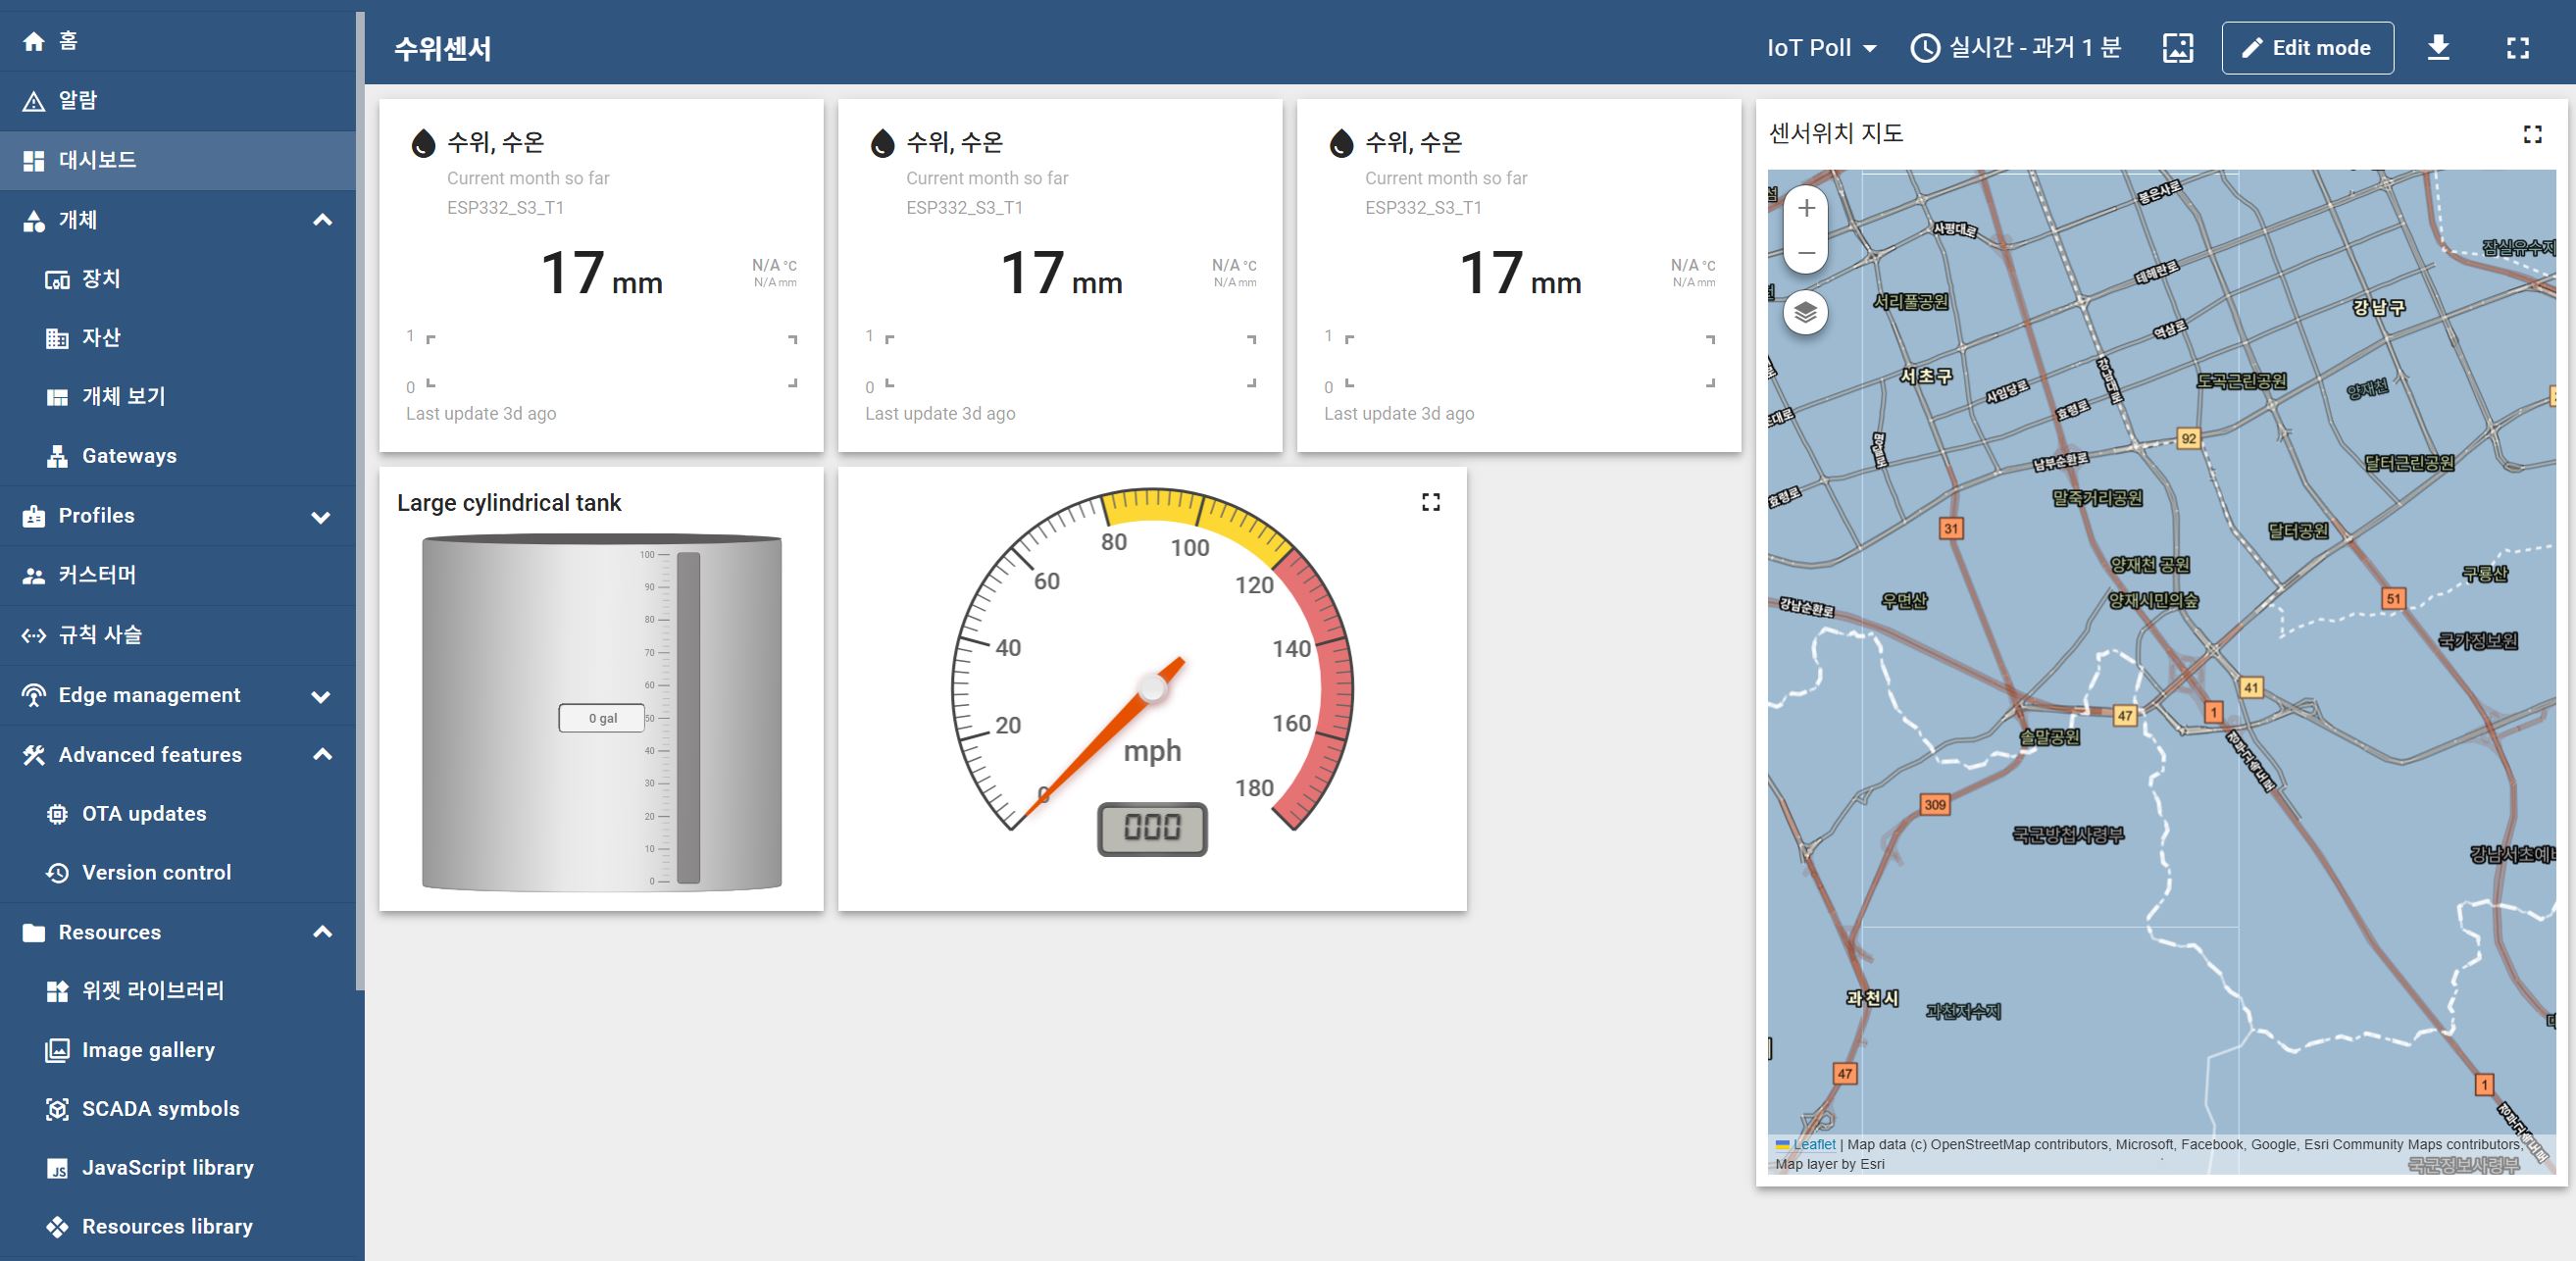Click the Profiles badge icon

[x=34, y=516]
